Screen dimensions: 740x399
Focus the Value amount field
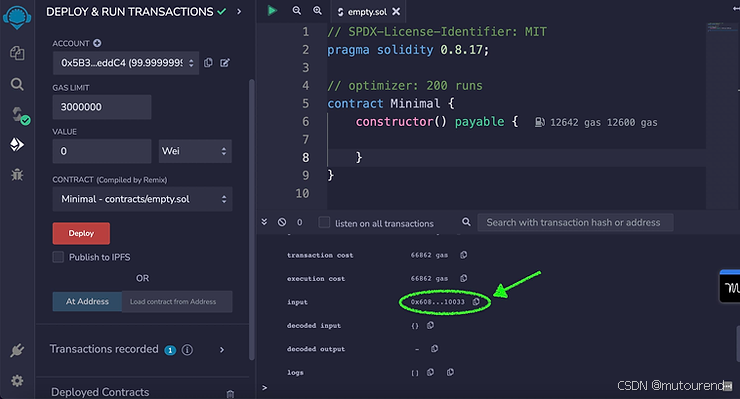(x=102, y=151)
